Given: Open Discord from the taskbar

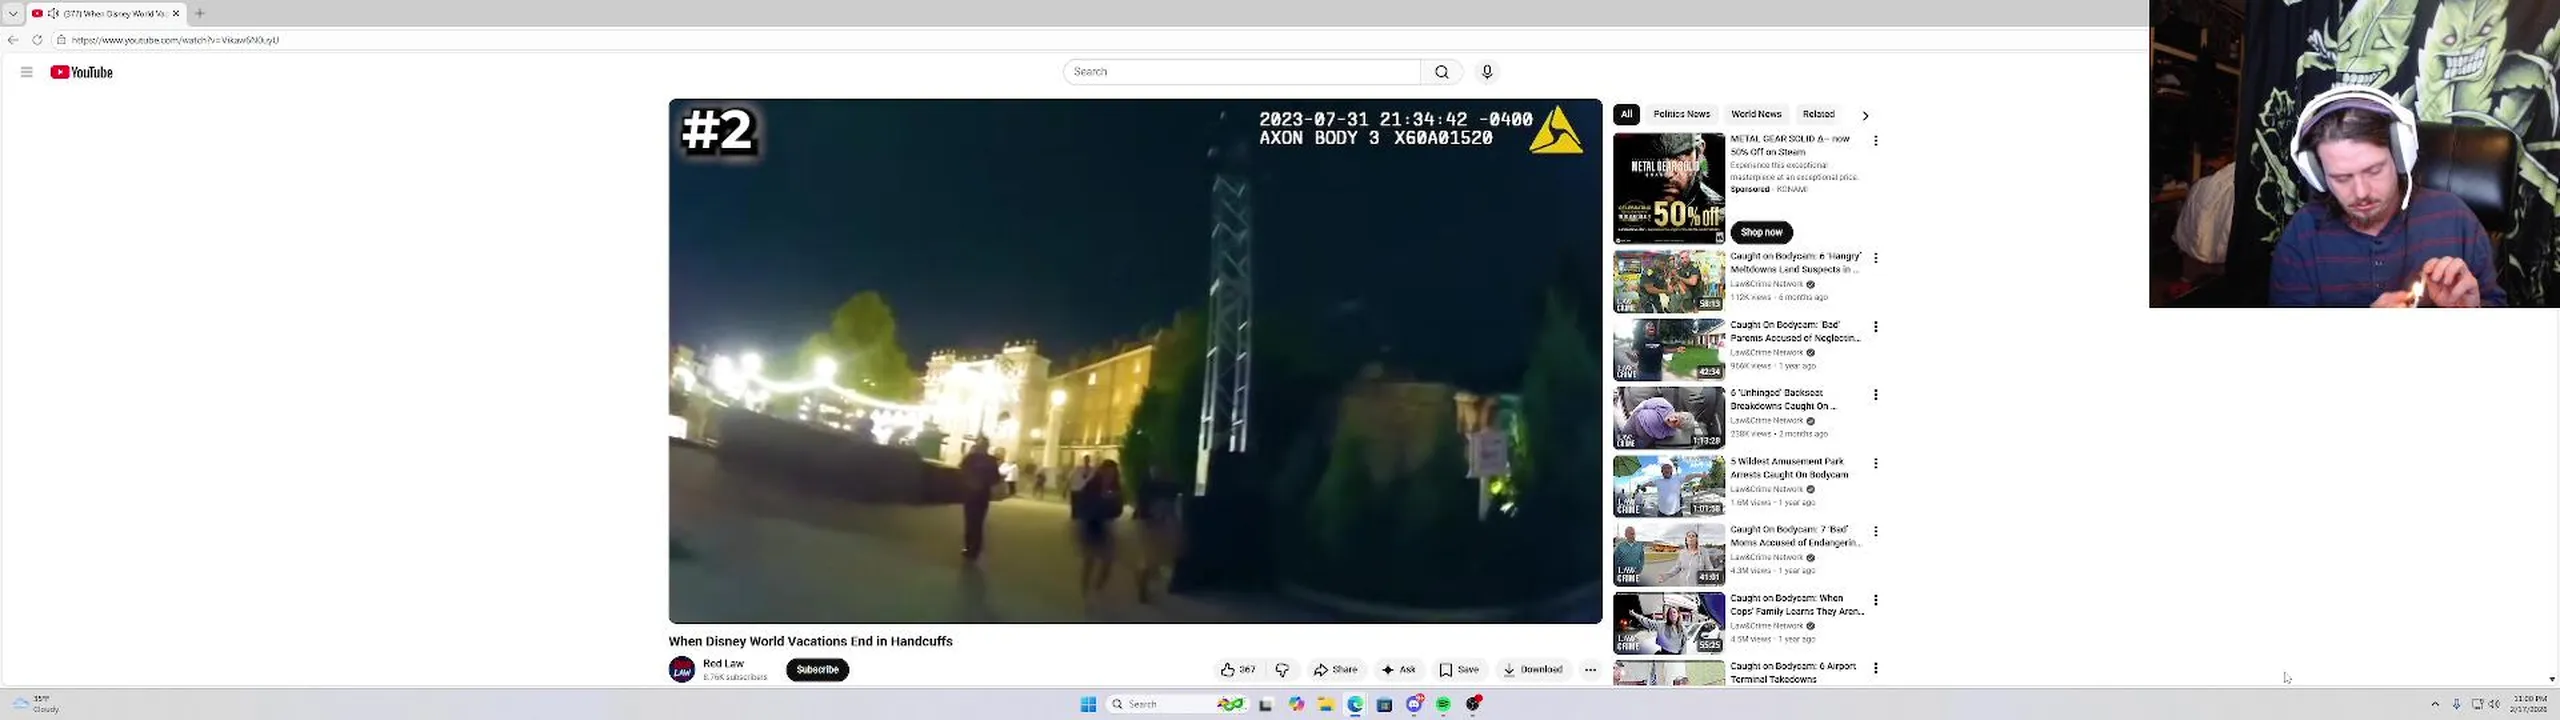Looking at the screenshot, I should click(1414, 704).
